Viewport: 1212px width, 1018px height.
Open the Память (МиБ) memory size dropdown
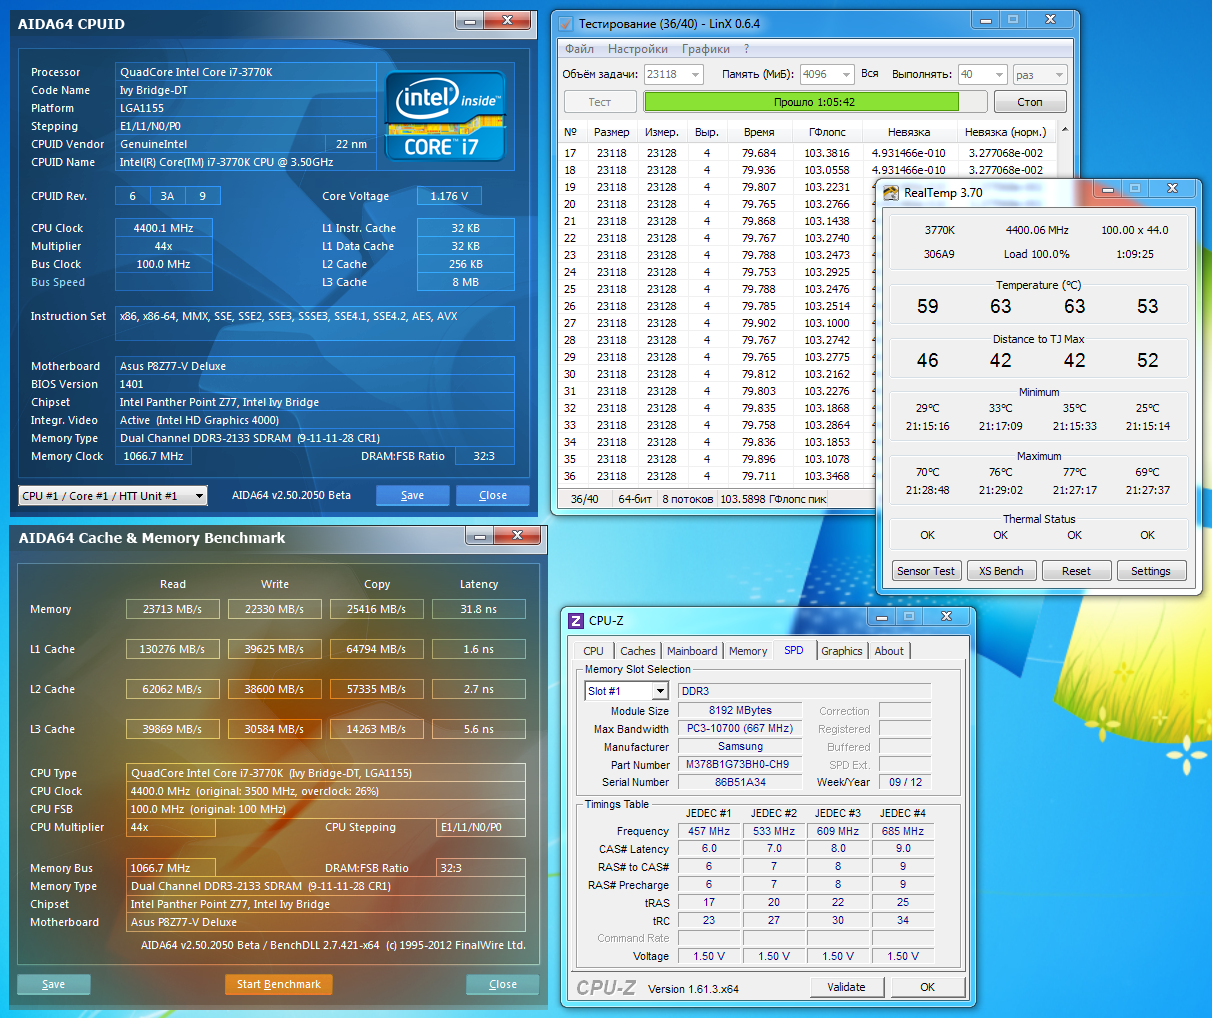[846, 75]
